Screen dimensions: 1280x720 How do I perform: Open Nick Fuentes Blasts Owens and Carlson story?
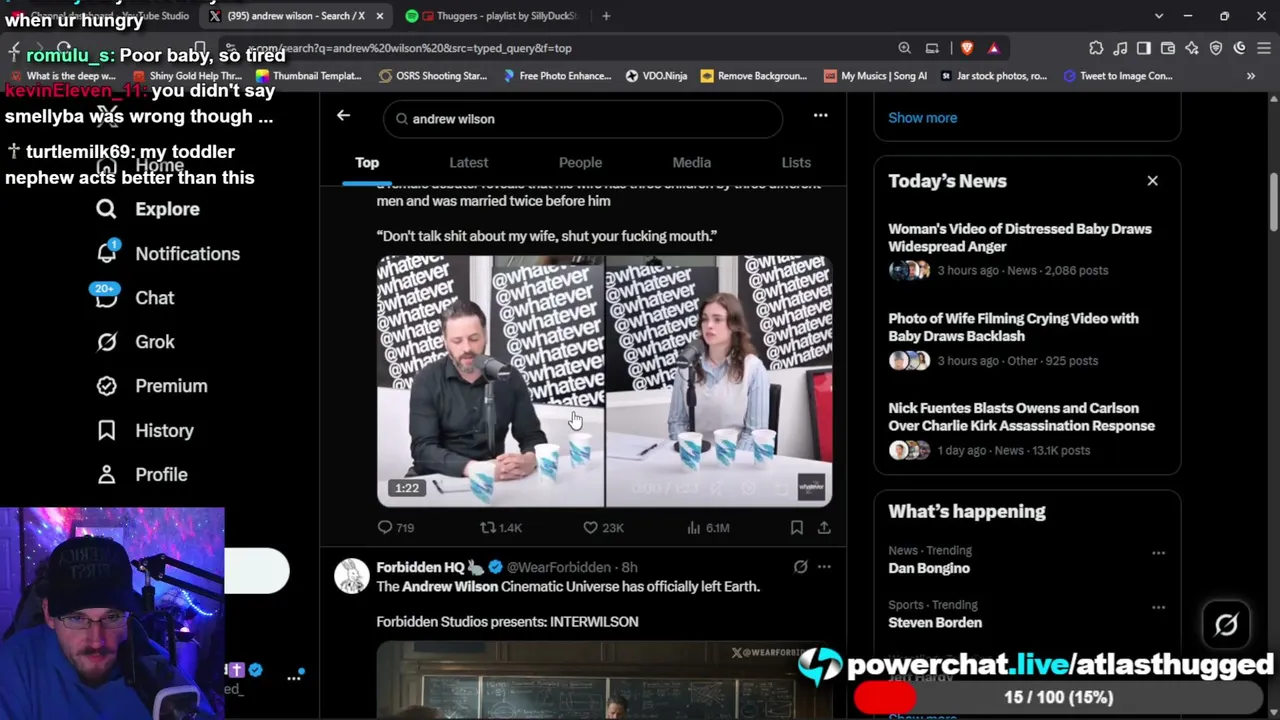point(1027,429)
